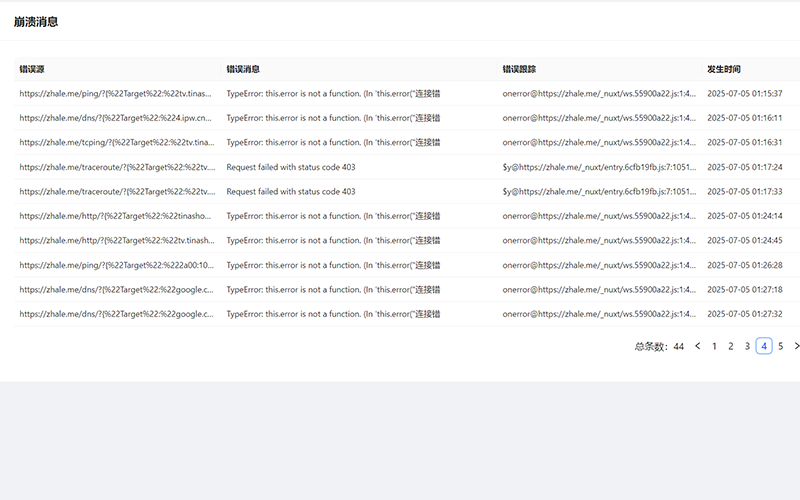This screenshot has width=800, height=500.
Task: Click the 错误跟踪 column header
Action: [519, 69]
